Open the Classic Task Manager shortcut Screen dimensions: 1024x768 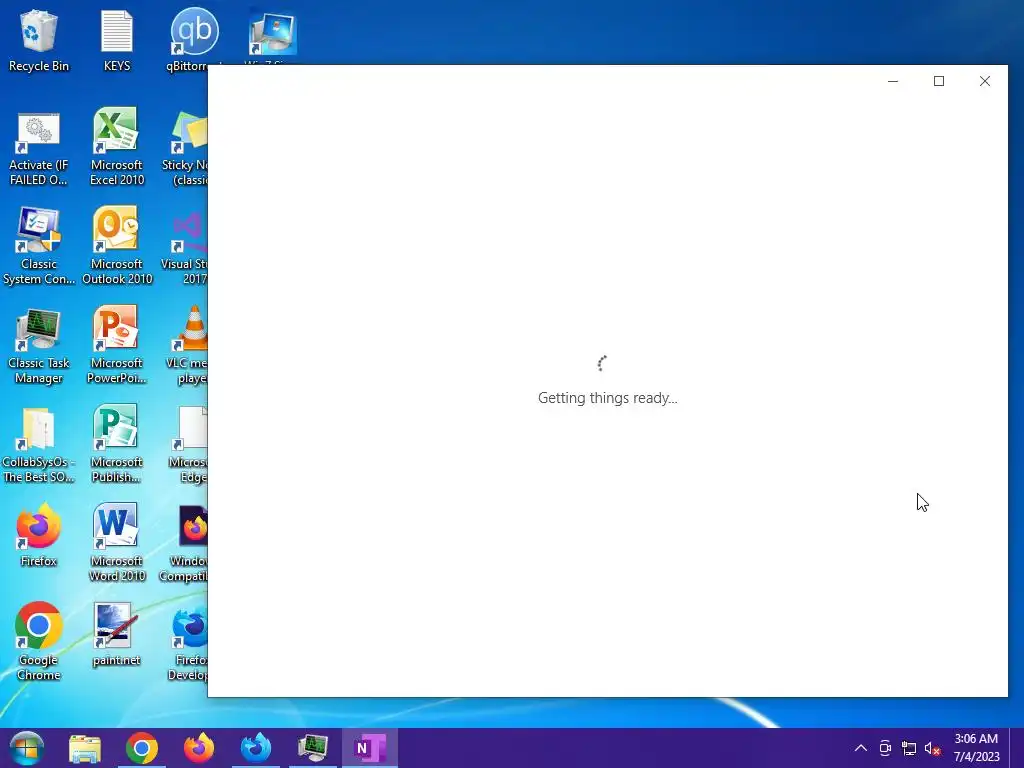(39, 347)
